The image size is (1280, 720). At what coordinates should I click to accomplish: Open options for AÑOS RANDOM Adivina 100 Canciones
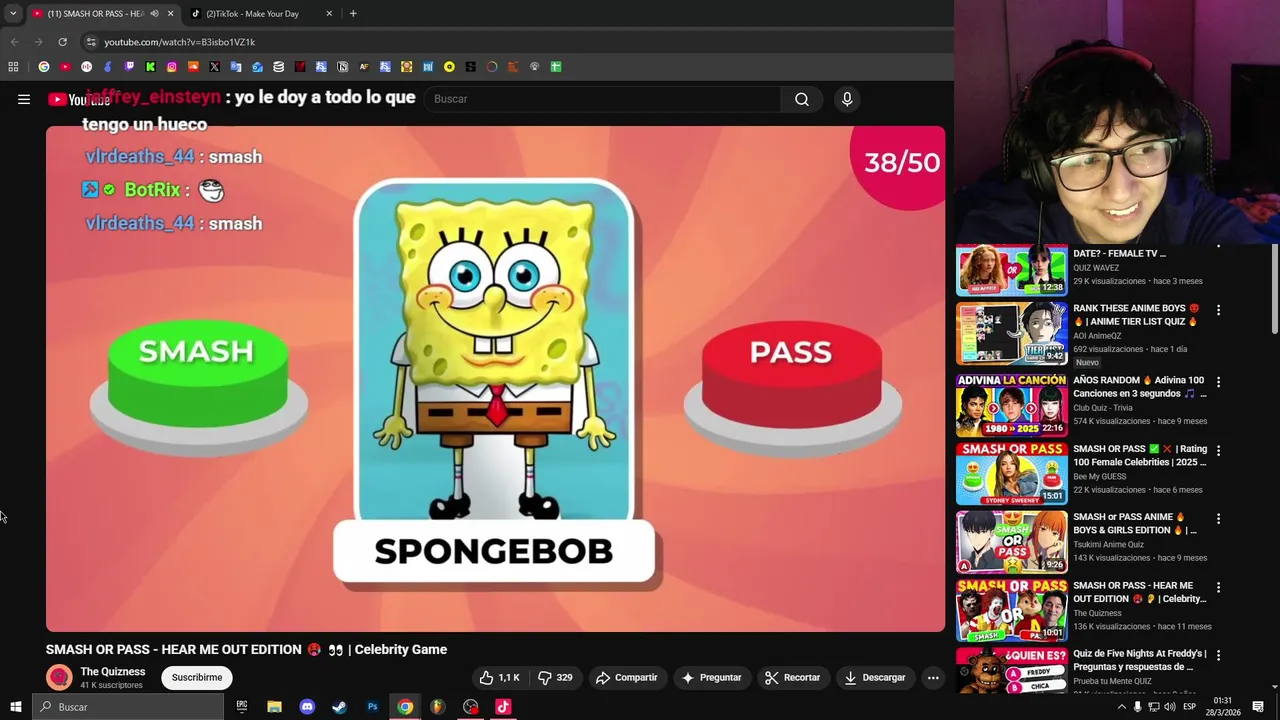(1218, 382)
